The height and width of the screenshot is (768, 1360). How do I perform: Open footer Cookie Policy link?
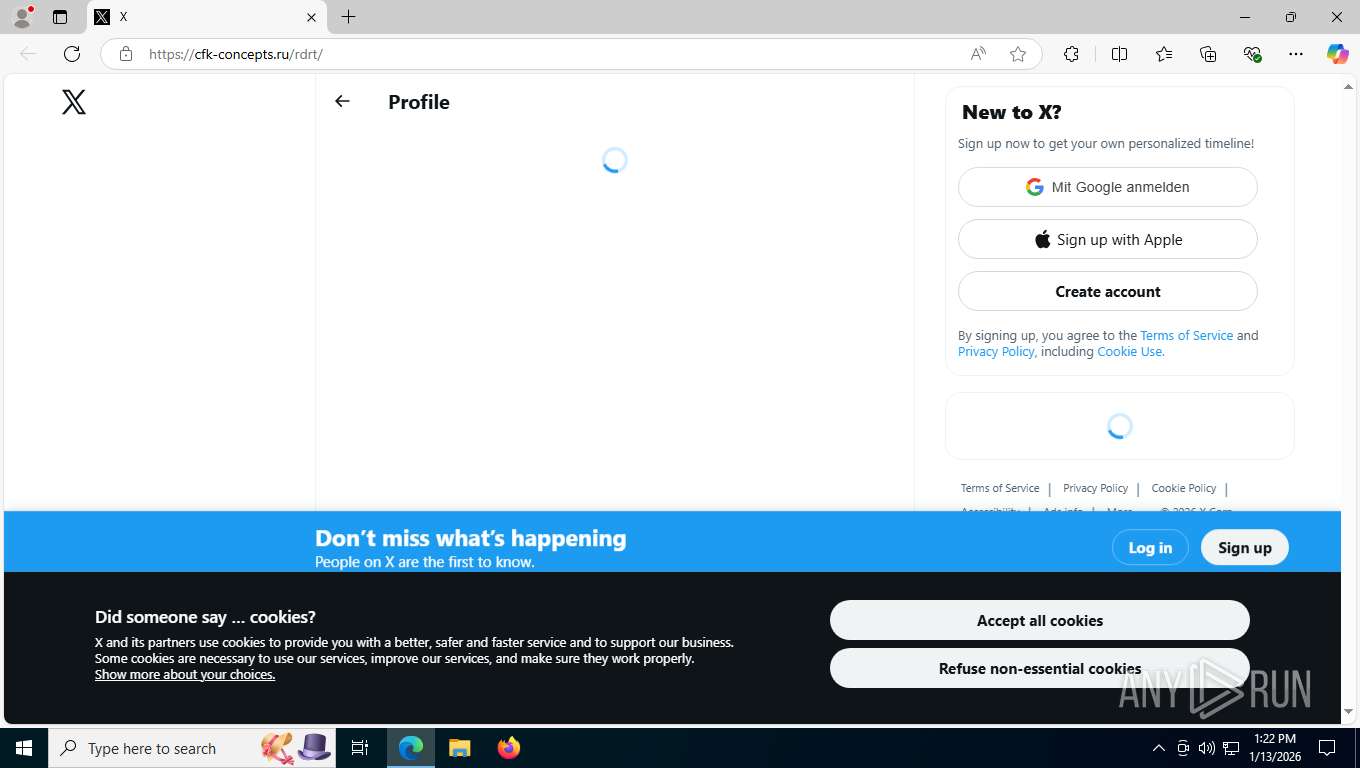[1184, 488]
